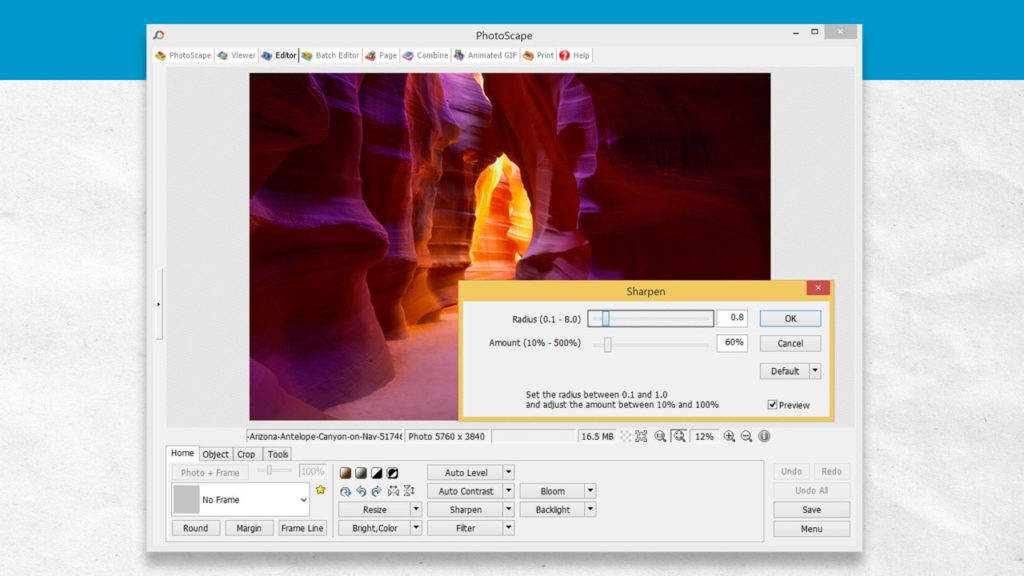The image size is (1024, 576).
Task: Open the No Frame dropdown list
Action: pyautogui.click(x=305, y=499)
